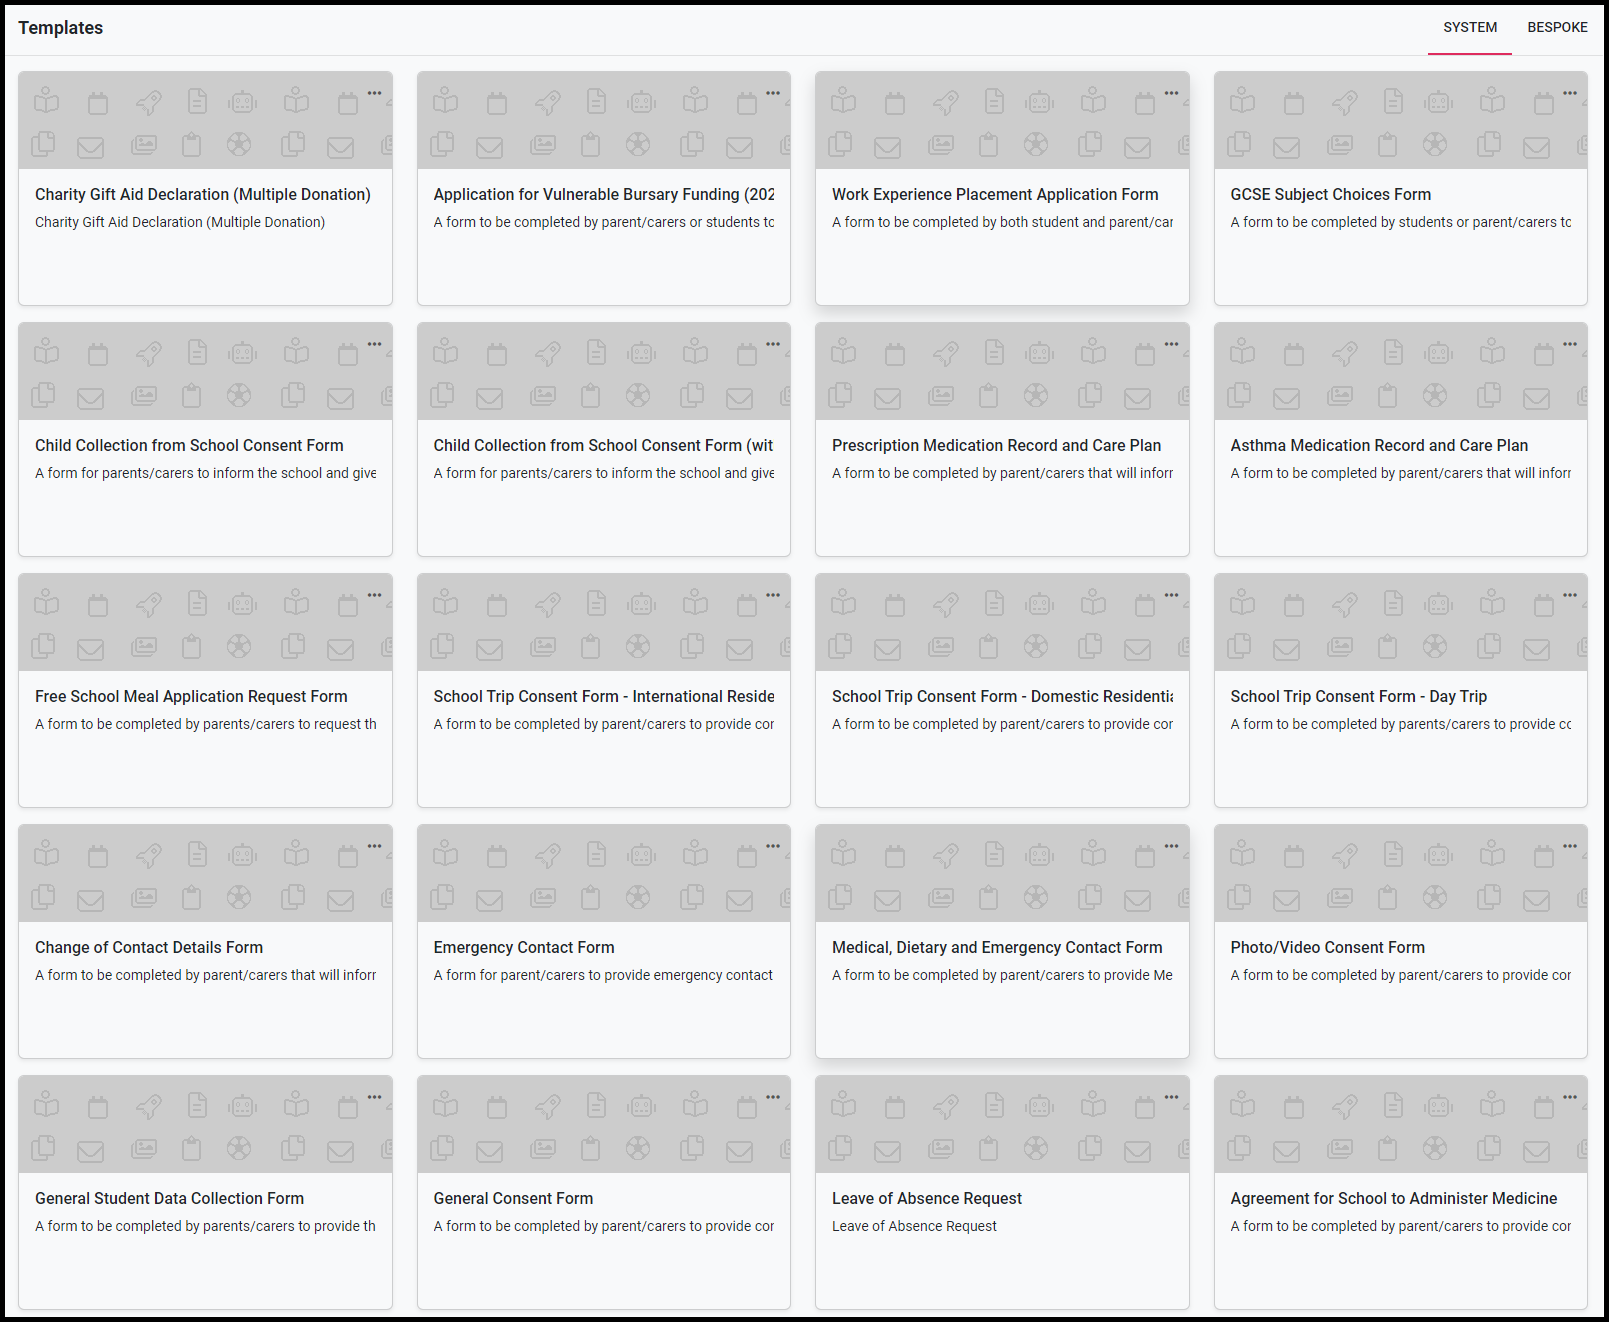Open Medical, Dietary and Emergency Contact Form title
The height and width of the screenshot is (1322, 1609).
pyautogui.click(x=997, y=947)
